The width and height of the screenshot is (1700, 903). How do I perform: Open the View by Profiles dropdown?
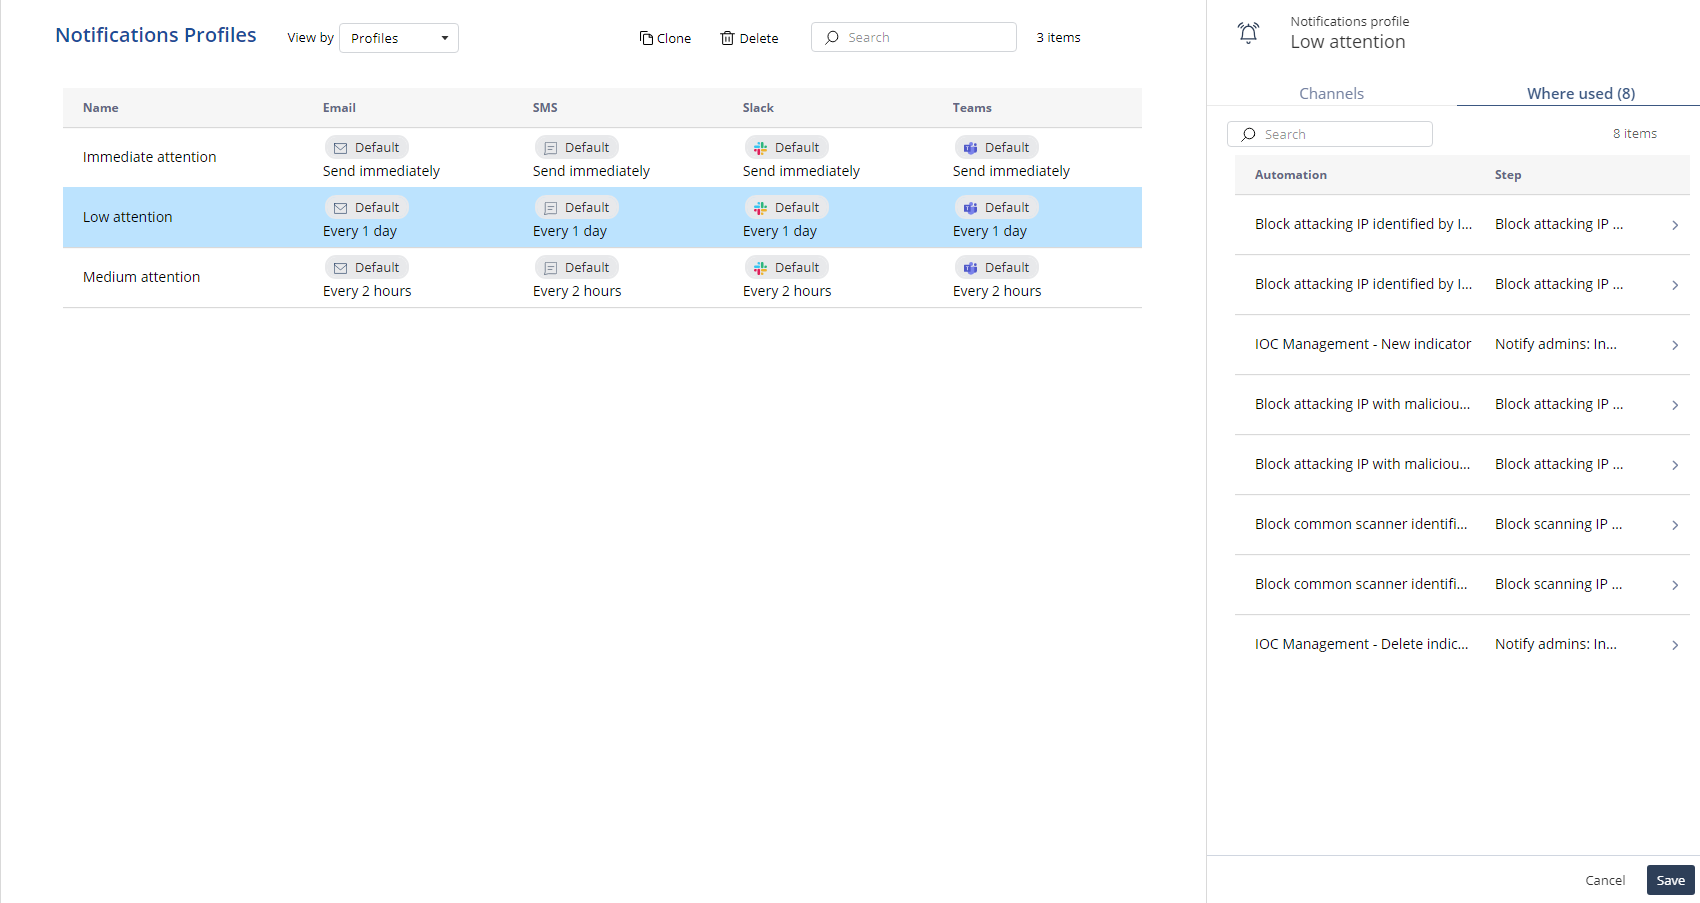pyautogui.click(x=399, y=38)
